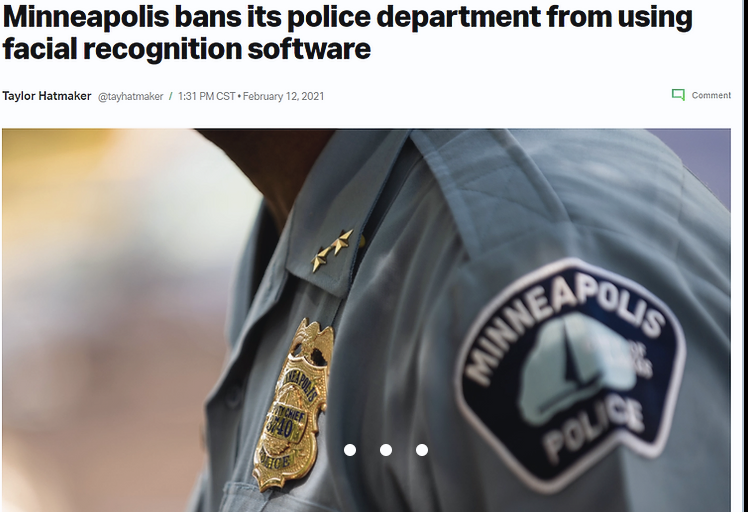Select the last white carousel dot

[x=422, y=450]
